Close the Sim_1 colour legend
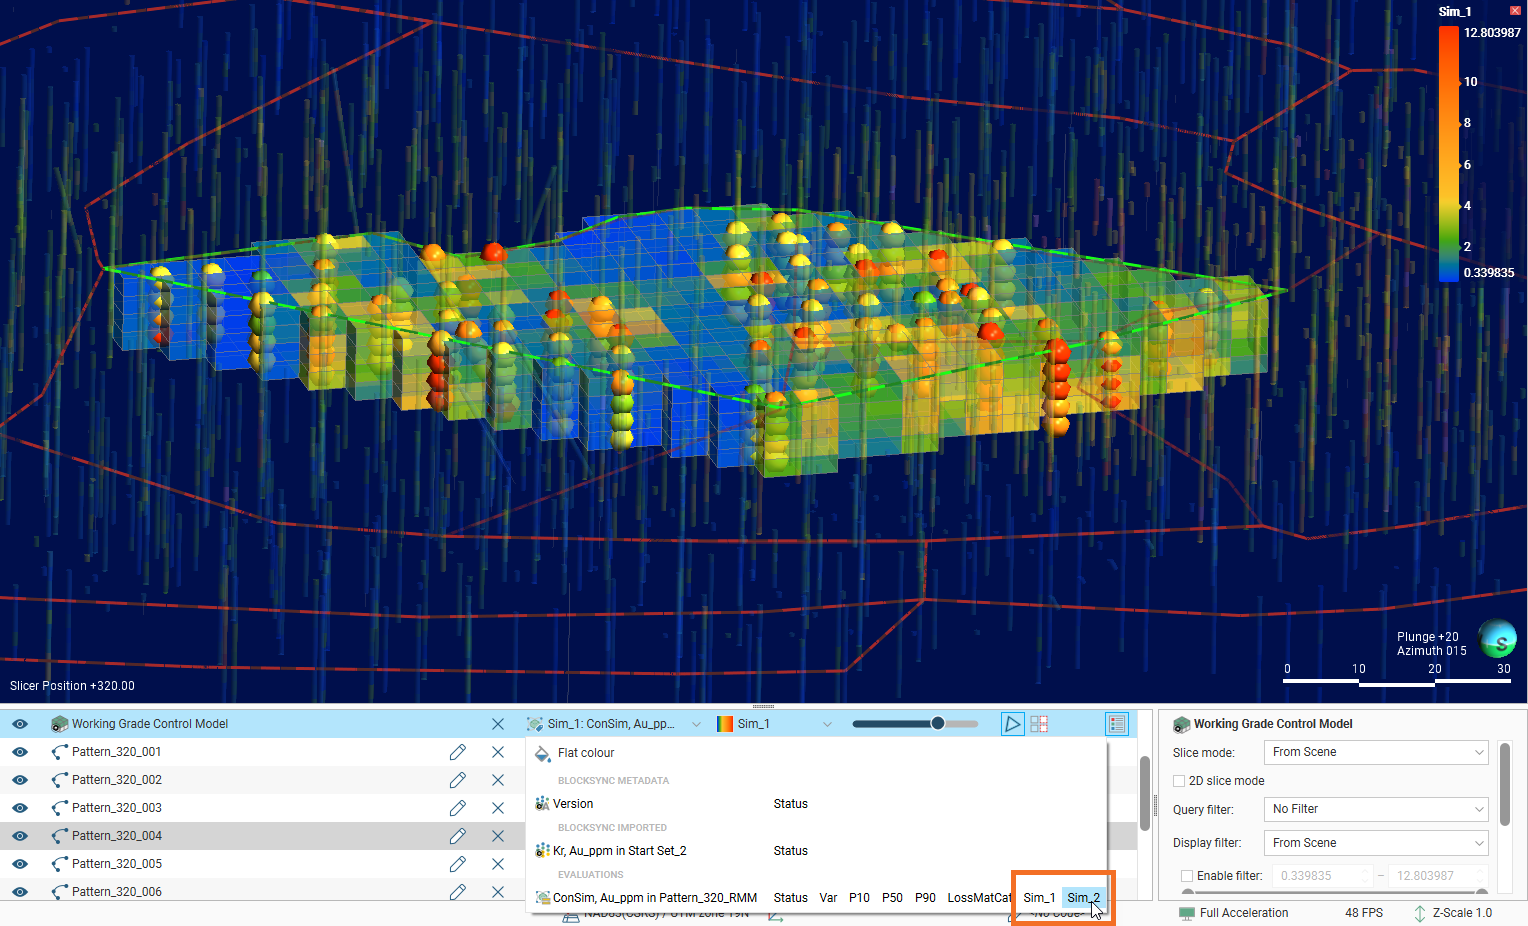The image size is (1528, 926). pyautogui.click(x=1515, y=11)
